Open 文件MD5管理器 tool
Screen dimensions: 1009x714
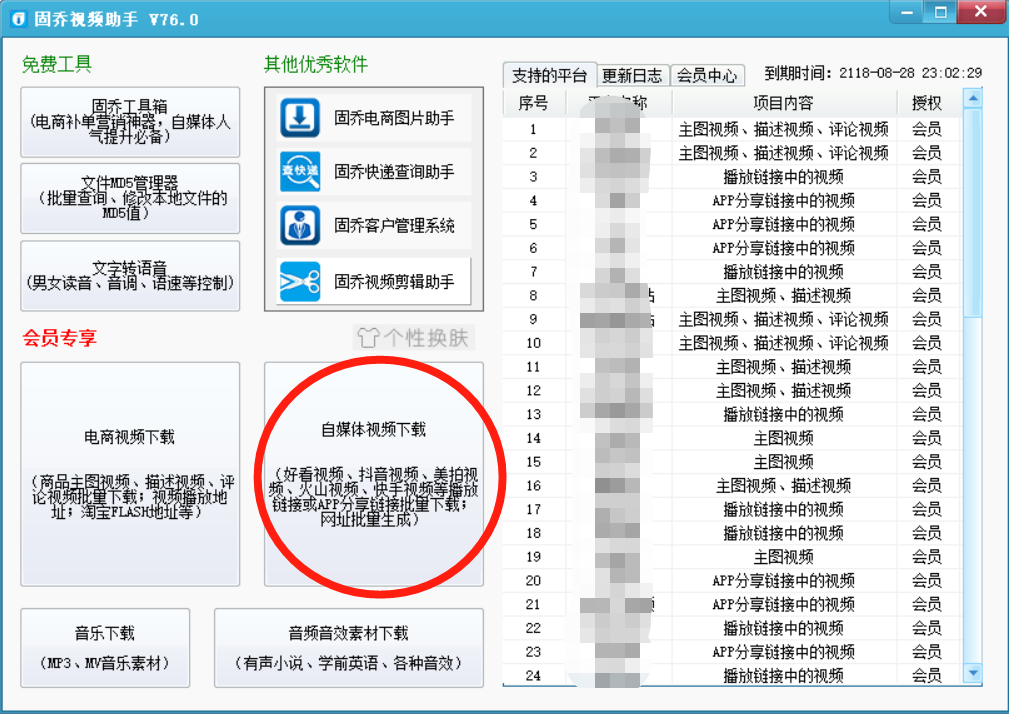coord(130,198)
